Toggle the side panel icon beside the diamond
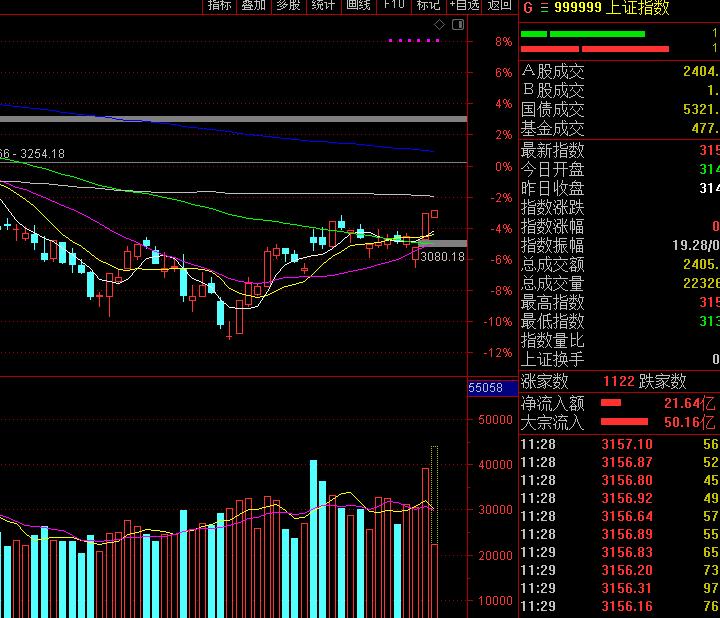This screenshot has height=618, width=720. 458,24
